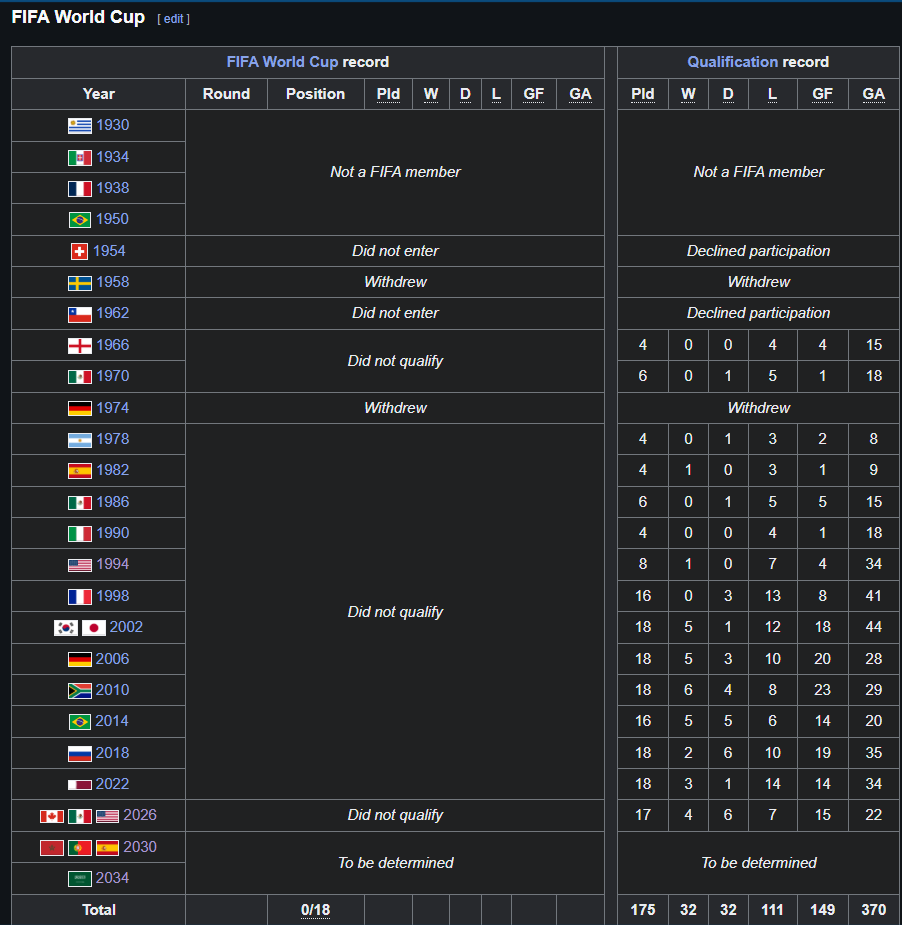Click the Germany flag beside 2006
The image size is (902, 925).
[x=80, y=660]
